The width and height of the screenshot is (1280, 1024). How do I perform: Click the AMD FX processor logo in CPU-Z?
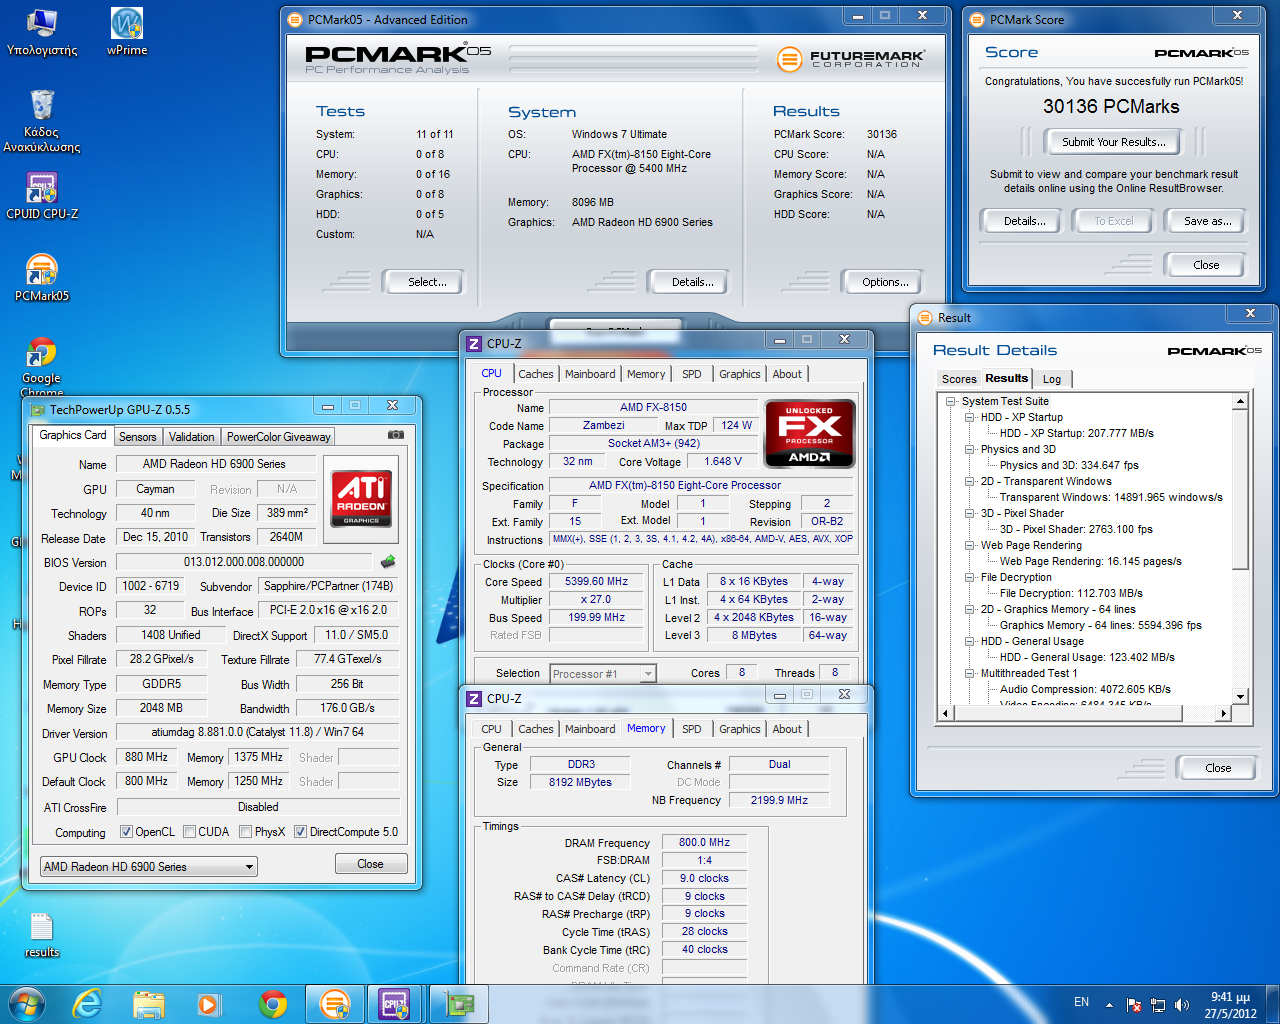(x=809, y=433)
